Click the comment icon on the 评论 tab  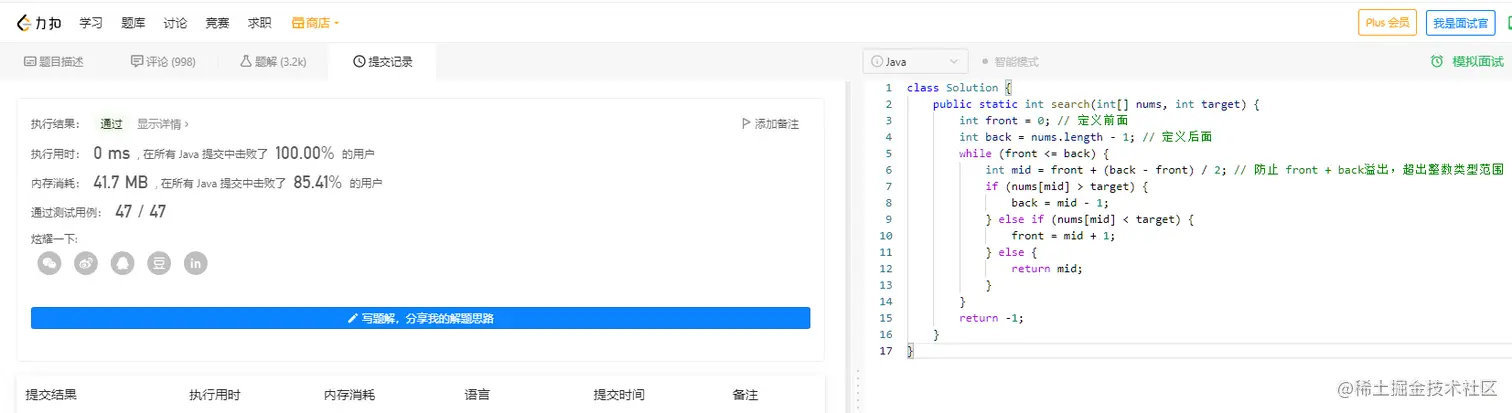[137, 62]
